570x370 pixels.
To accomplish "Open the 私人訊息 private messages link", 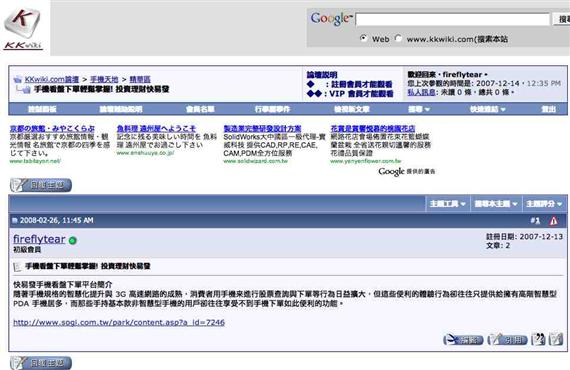I will click(421, 92).
